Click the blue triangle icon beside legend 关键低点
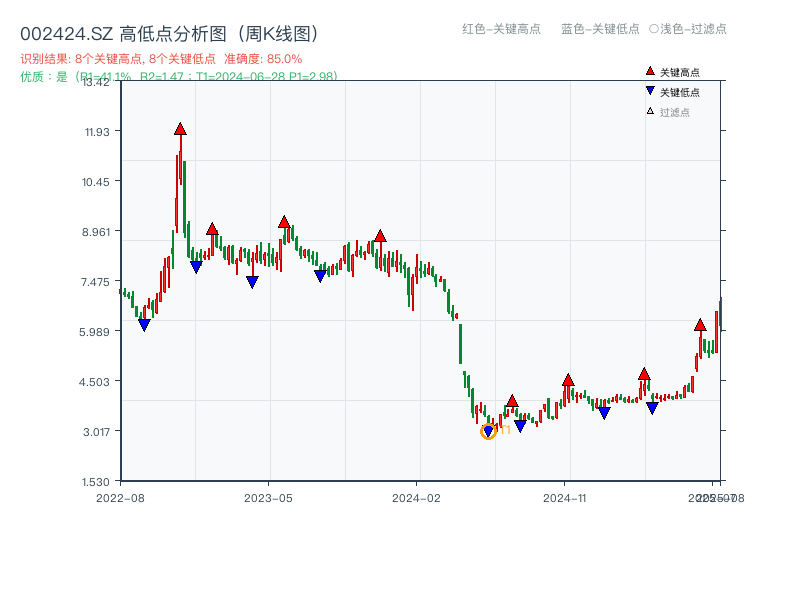The height and width of the screenshot is (600, 800). point(650,92)
